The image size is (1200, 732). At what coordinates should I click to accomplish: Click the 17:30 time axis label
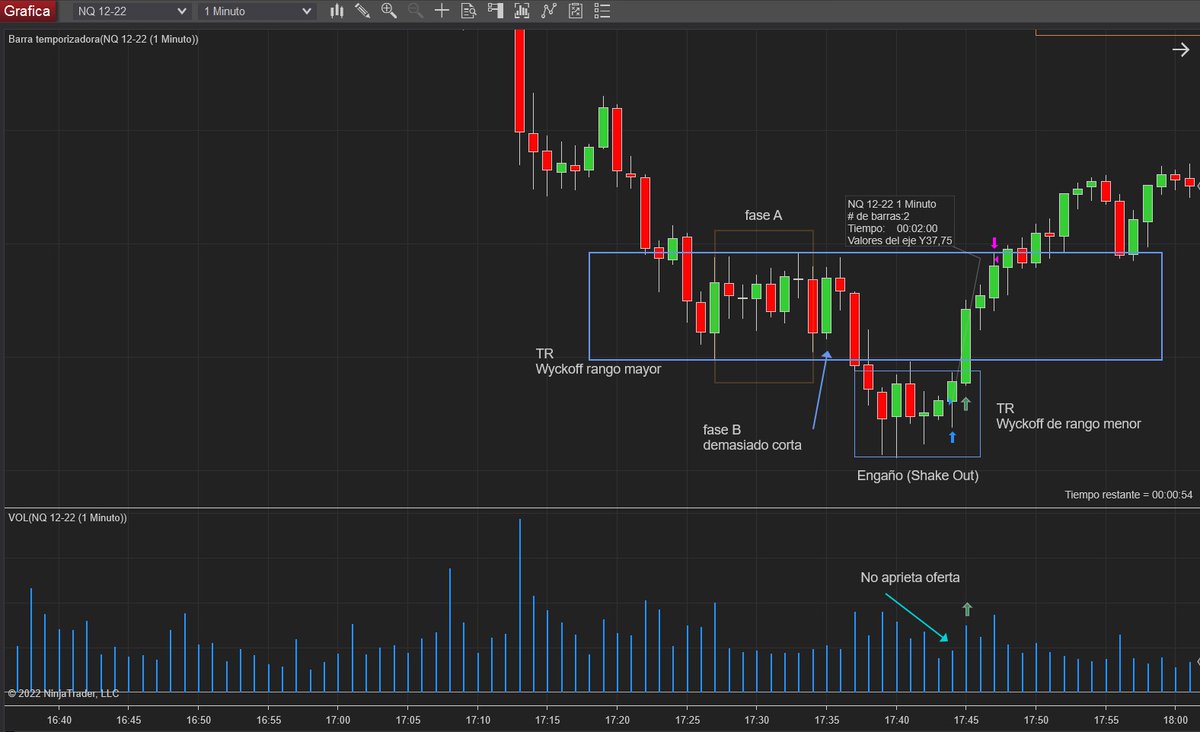tap(757, 719)
